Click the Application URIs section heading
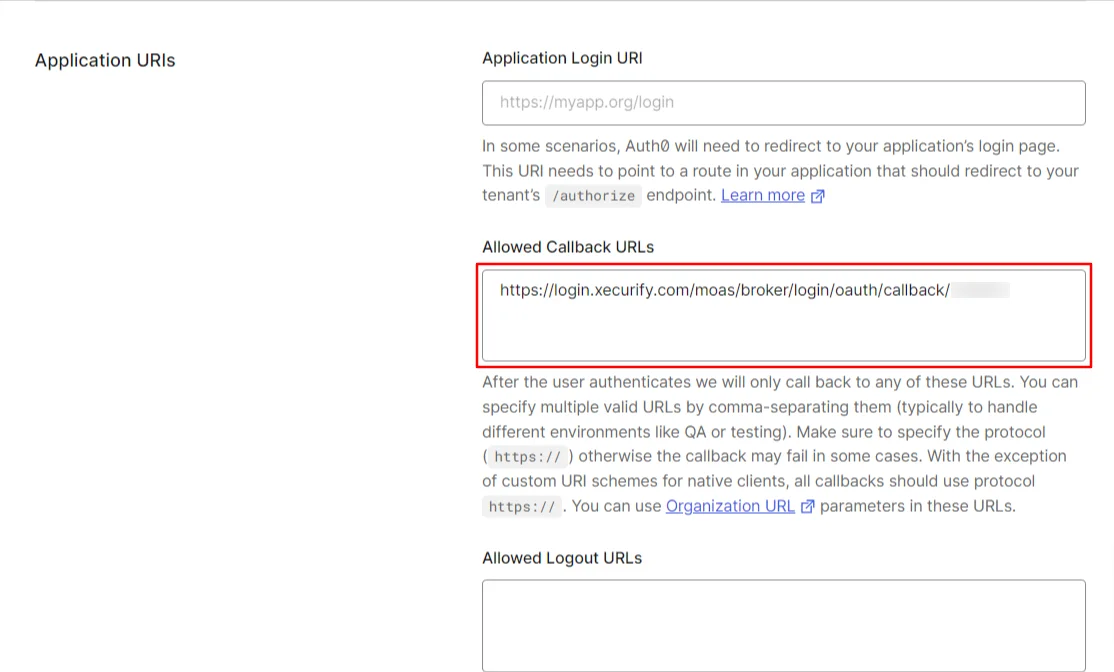 [x=104, y=60]
